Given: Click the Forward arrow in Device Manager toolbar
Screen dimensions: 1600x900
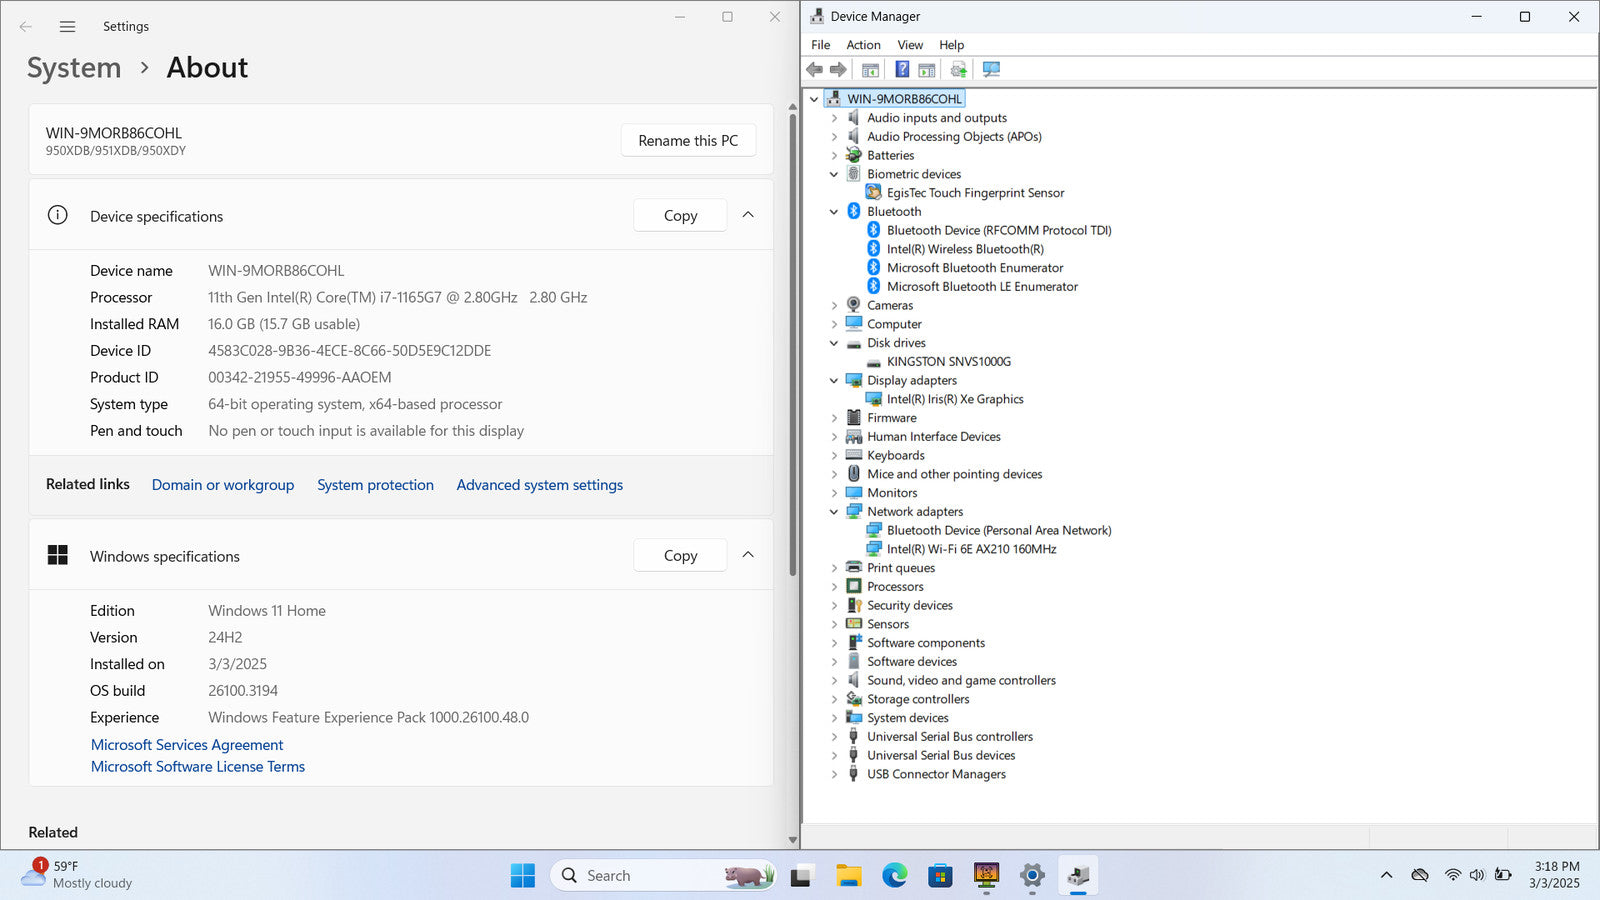Looking at the screenshot, I should 838,69.
